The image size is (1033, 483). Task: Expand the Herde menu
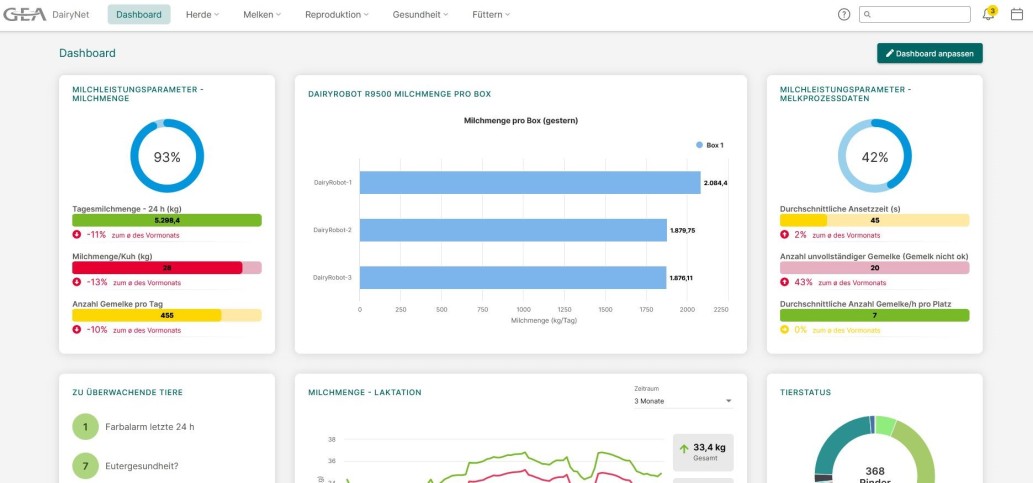coord(202,14)
